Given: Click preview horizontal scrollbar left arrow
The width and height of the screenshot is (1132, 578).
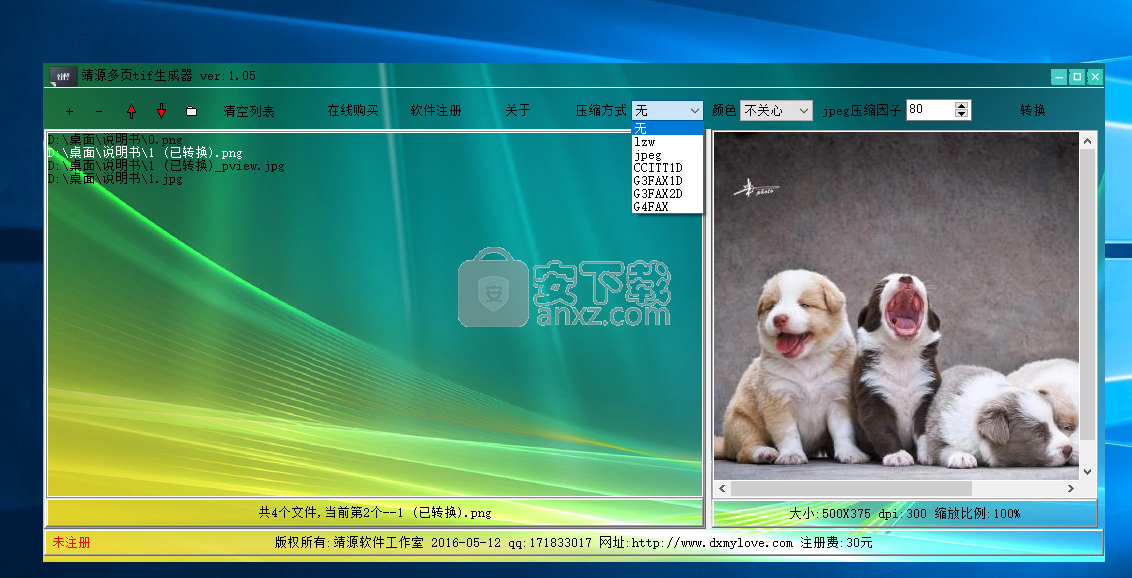Looking at the screenshot, I should point(722,489).
